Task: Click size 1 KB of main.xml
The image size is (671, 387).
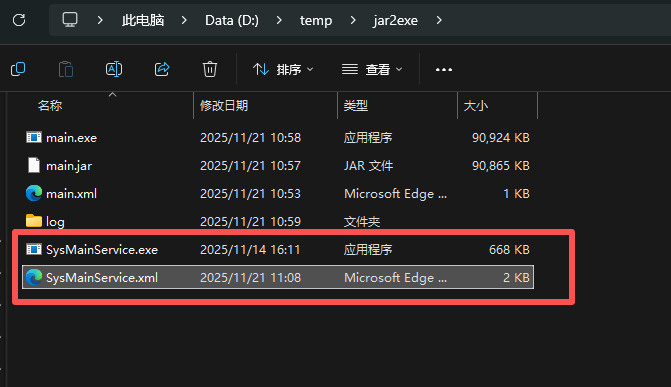Action: coord(517,194)
